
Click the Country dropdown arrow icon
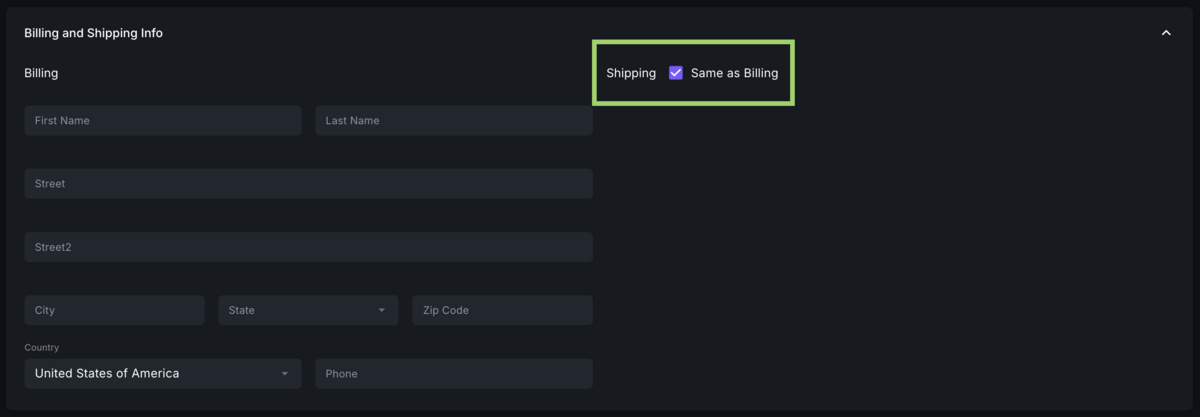pyautogui.click(x=285, y=374)
